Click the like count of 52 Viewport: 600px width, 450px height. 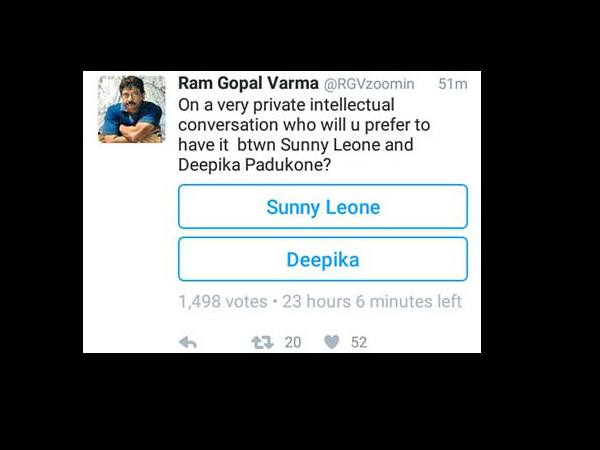pyautogui.click(x=359, y=342)
